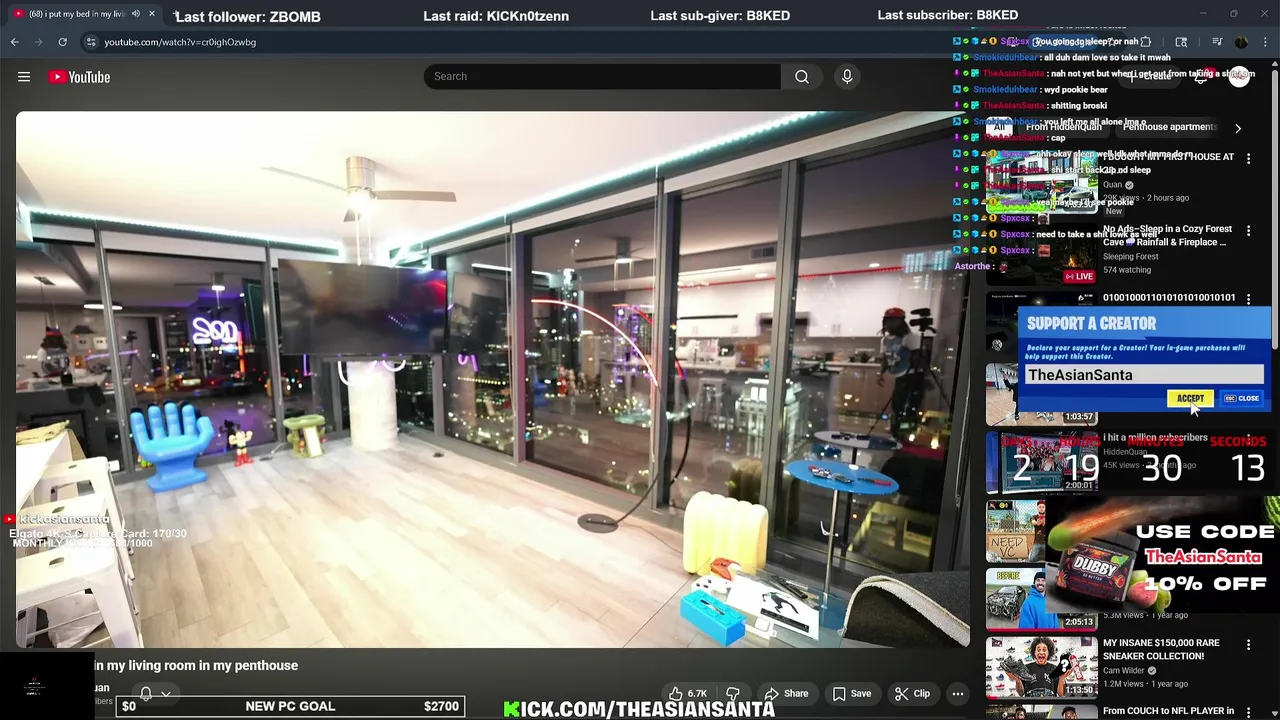
Task: Open more actions ellipsis under video
Action: point(957,693)
